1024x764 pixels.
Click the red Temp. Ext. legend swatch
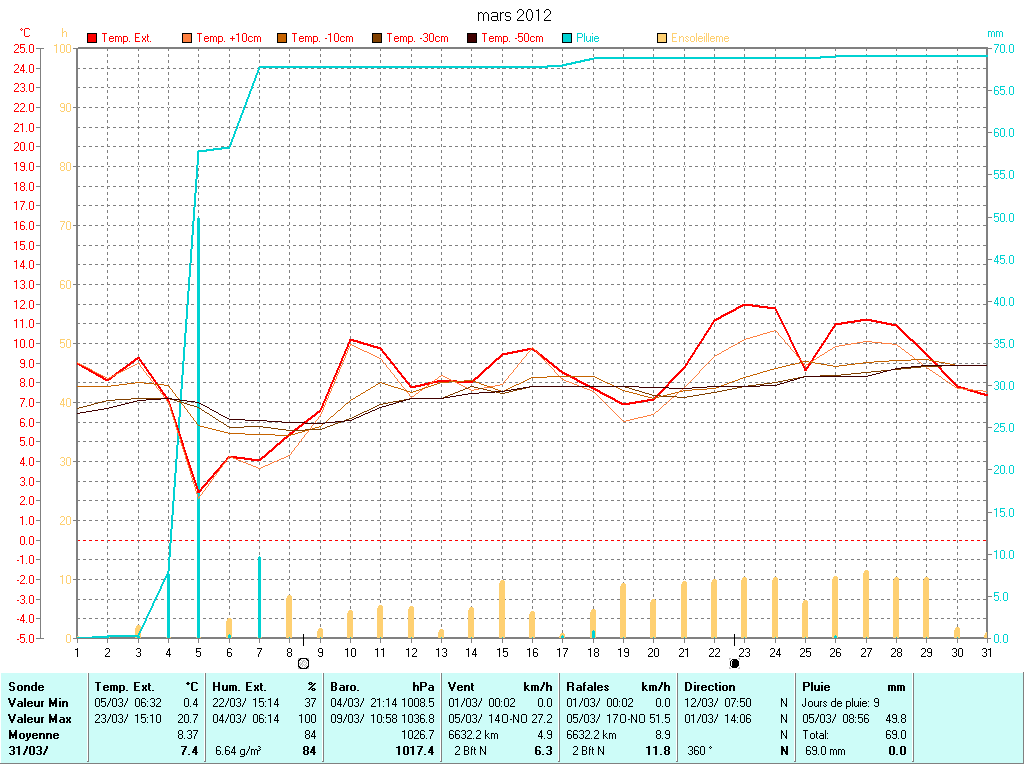(92, 38)
